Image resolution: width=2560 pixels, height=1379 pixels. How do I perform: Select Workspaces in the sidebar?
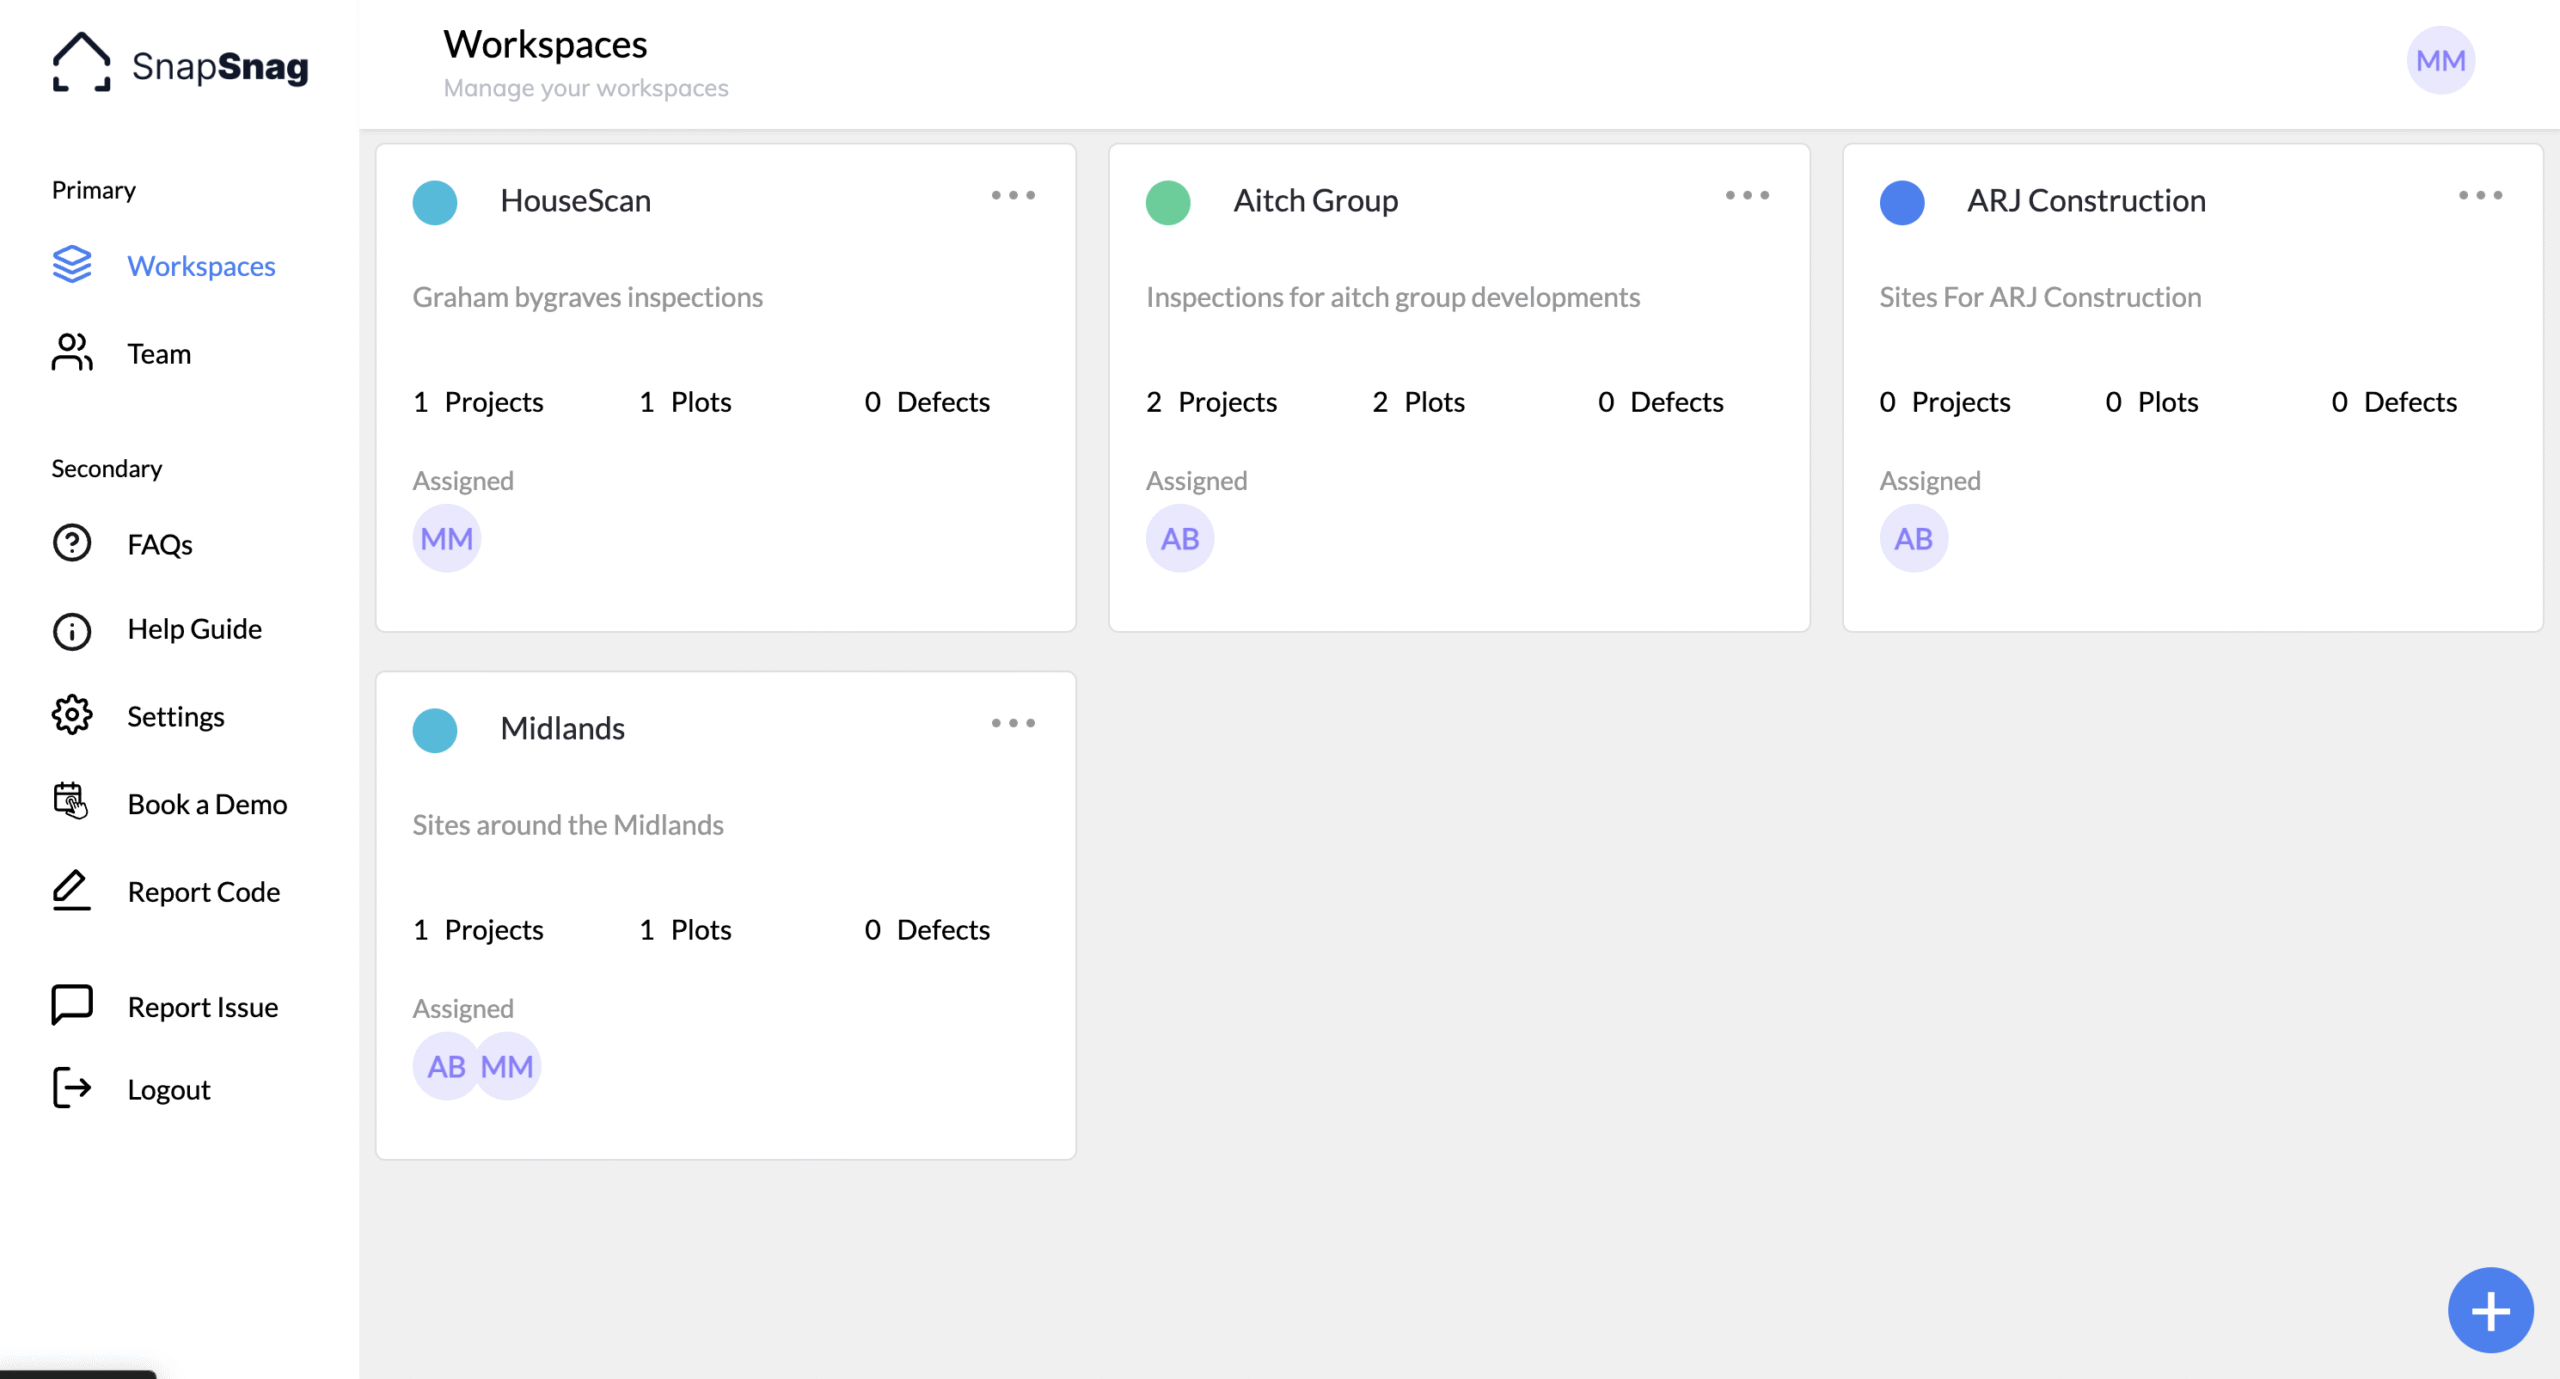click(x=200, y=266)
